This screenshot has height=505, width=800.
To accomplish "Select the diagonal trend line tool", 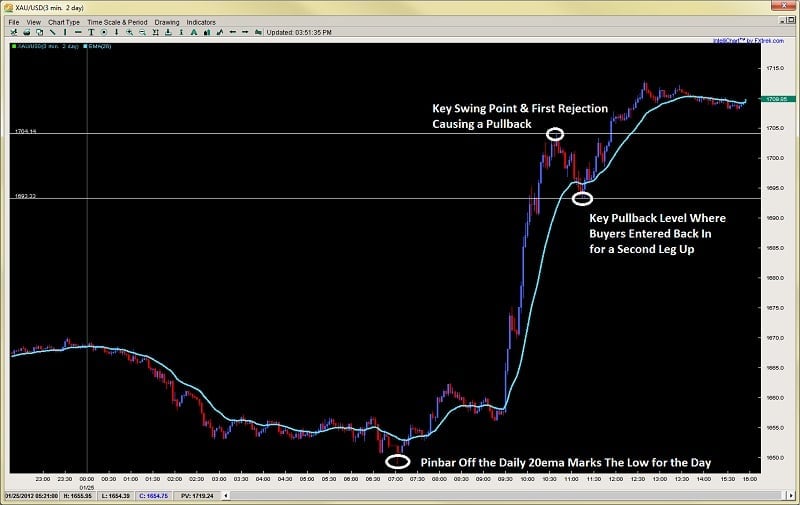I will tap(52, 32).
